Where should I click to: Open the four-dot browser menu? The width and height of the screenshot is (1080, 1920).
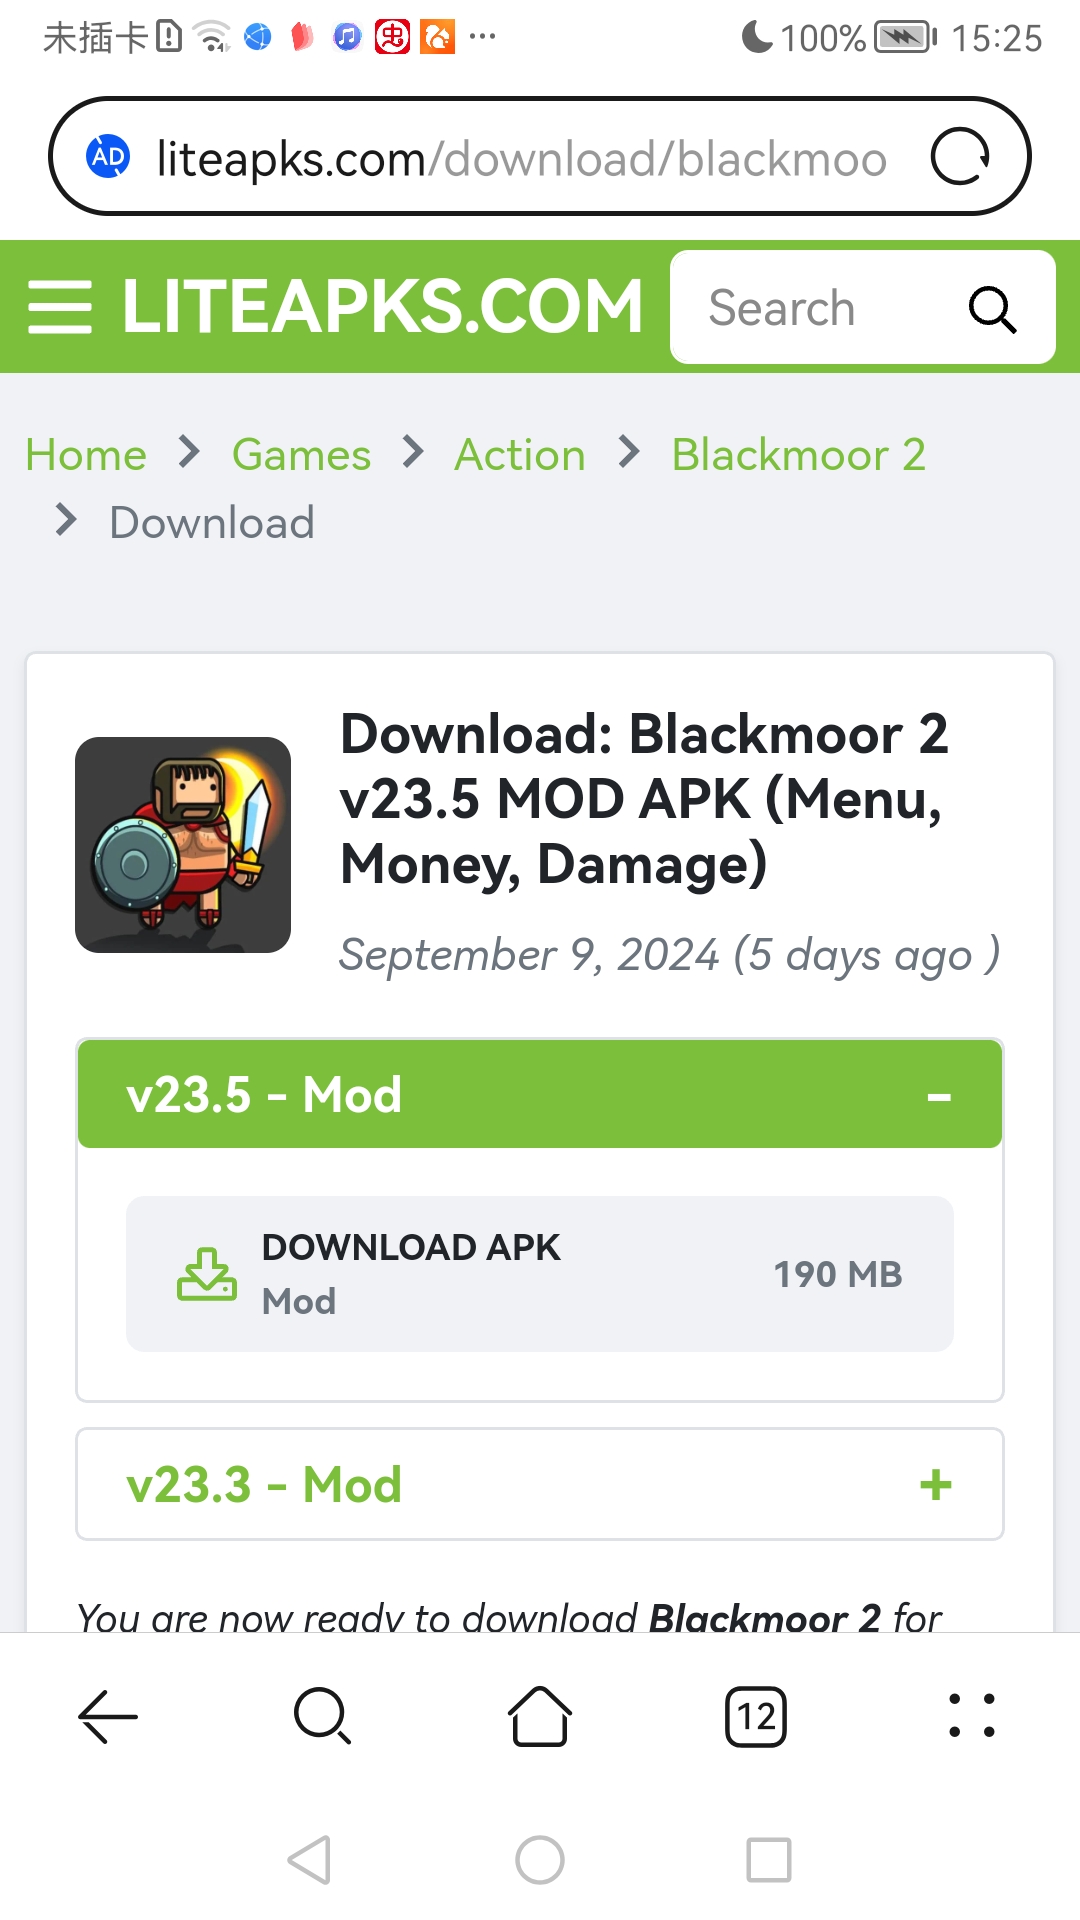tap(971, 1717)
